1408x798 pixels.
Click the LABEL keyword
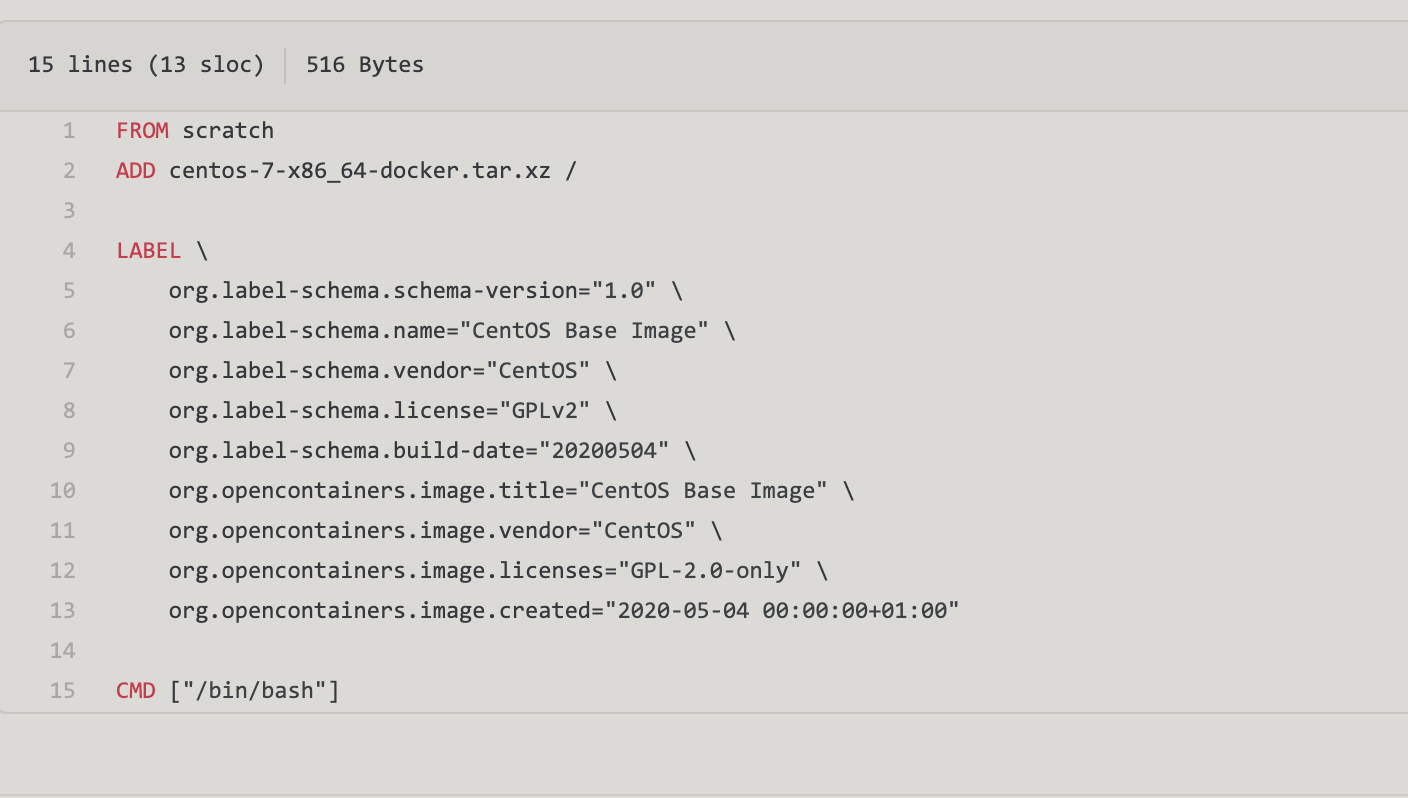[x=149, y=251]
